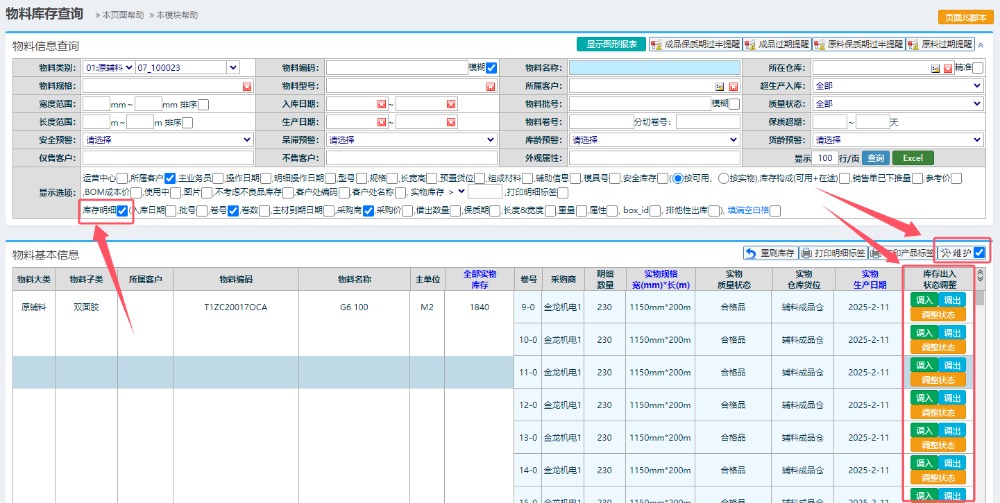Image resolution: width=1000 pixels, height=503 pixels.
Task: Select the 按实物 radio button
Action: click(724, 179)
